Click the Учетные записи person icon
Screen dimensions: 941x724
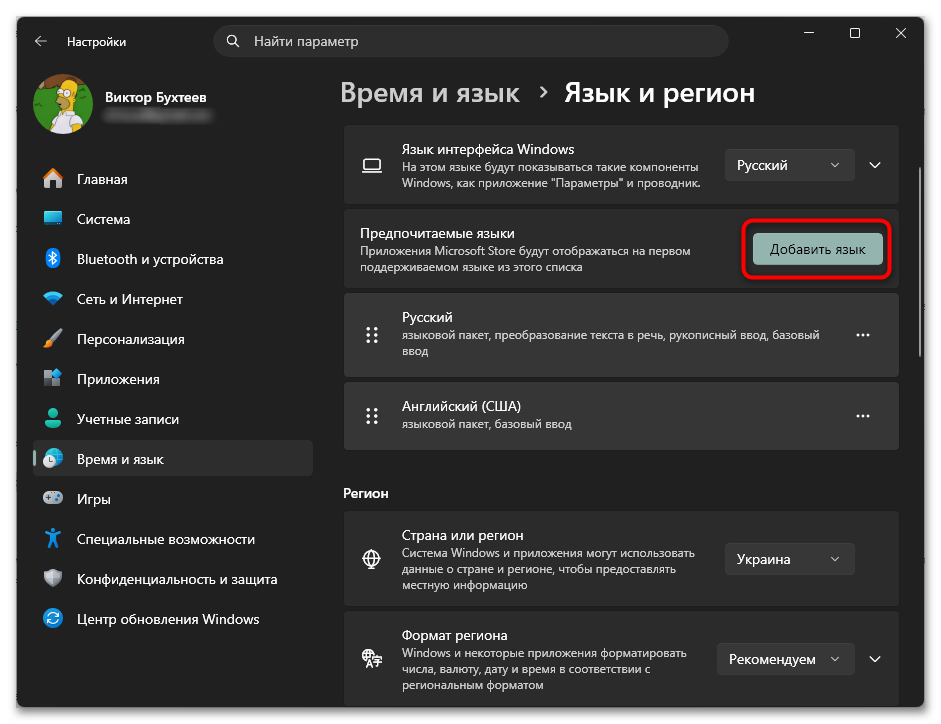tap(53, 418)
